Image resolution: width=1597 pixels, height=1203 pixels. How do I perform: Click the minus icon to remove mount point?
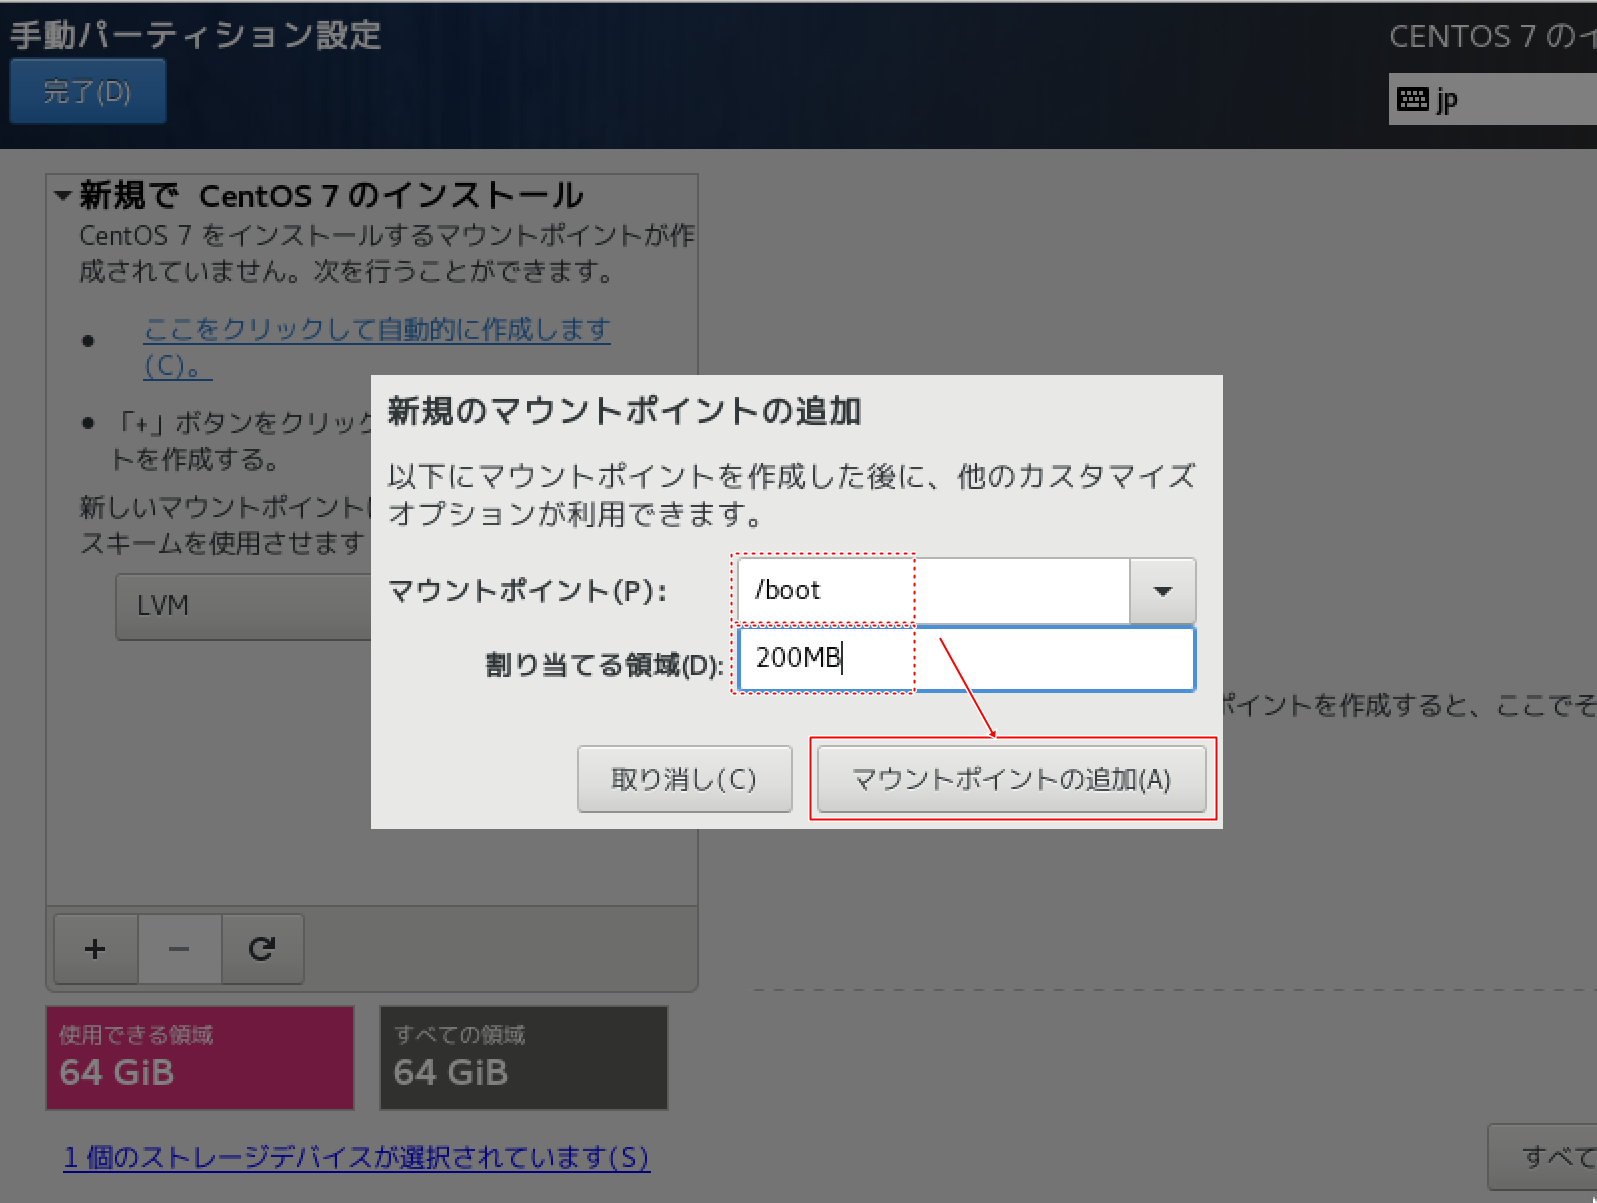coord(179,948)
